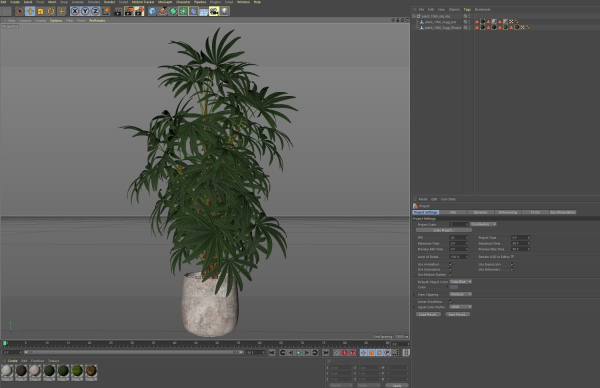This screenshot has height=388, width=600.
Task: Add a Camera object
Action: pyautogui.click(x=214, y=11)
